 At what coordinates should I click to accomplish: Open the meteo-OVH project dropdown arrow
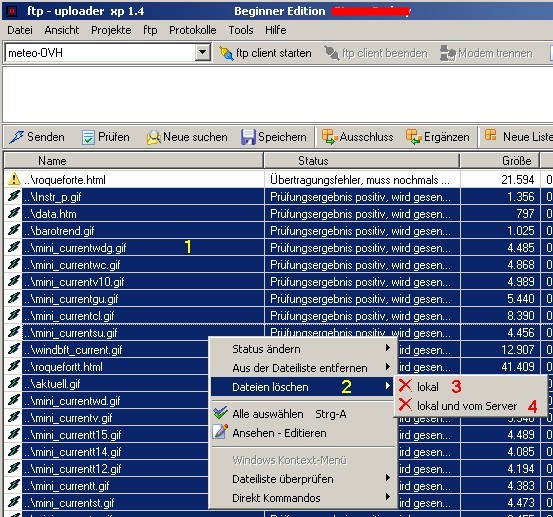pyautogui.click(x=202, y=53)
